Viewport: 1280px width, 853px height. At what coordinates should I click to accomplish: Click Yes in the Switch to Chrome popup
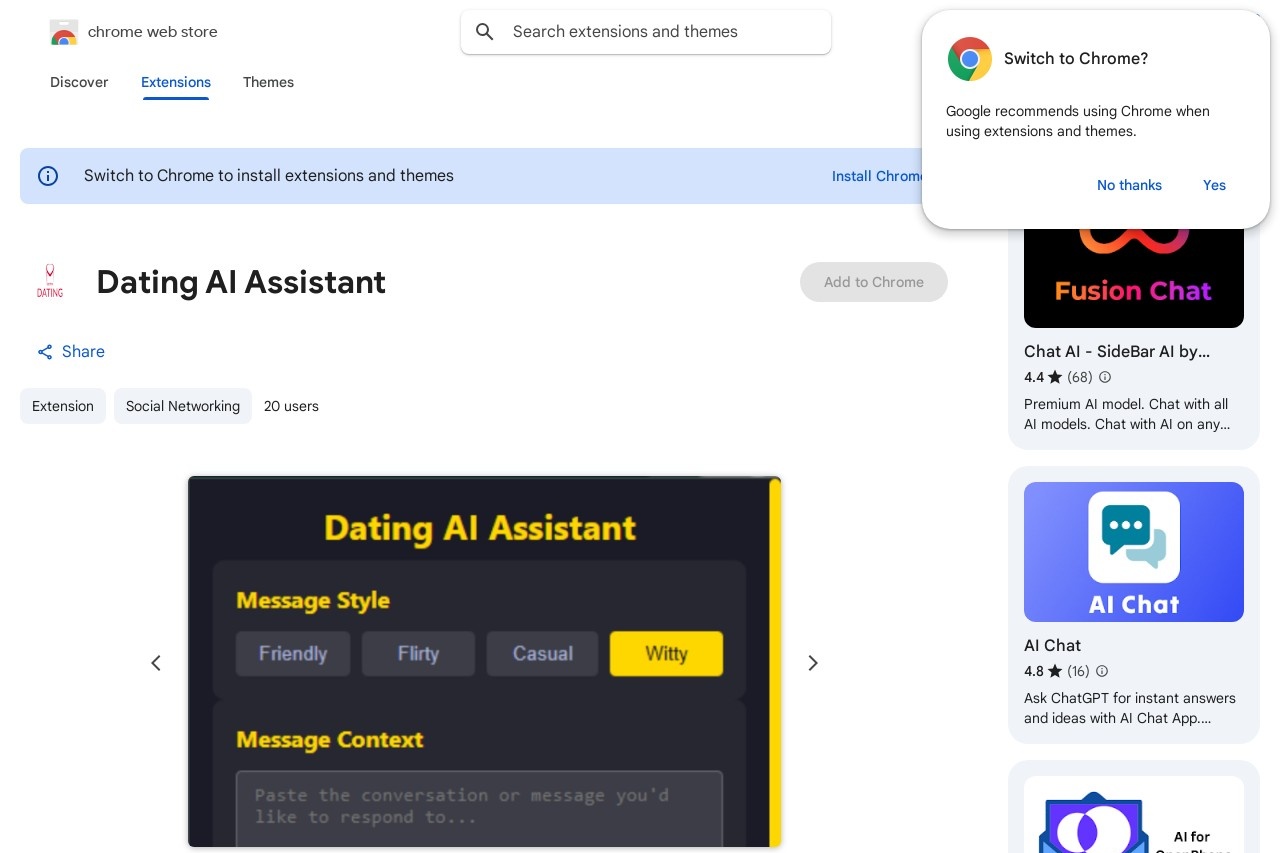pos(1214,185)
